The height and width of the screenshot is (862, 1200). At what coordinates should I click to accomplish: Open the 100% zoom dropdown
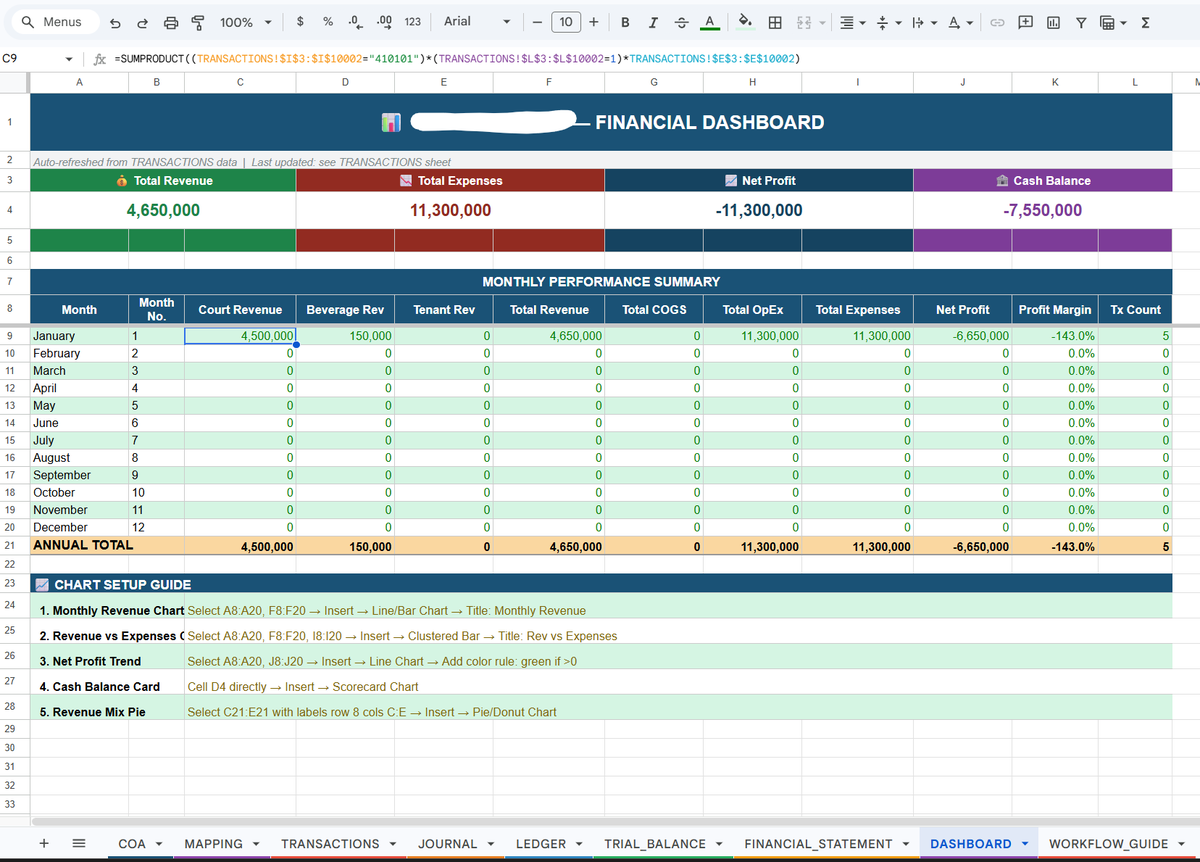pyautogui.click(x=246, y=22)
